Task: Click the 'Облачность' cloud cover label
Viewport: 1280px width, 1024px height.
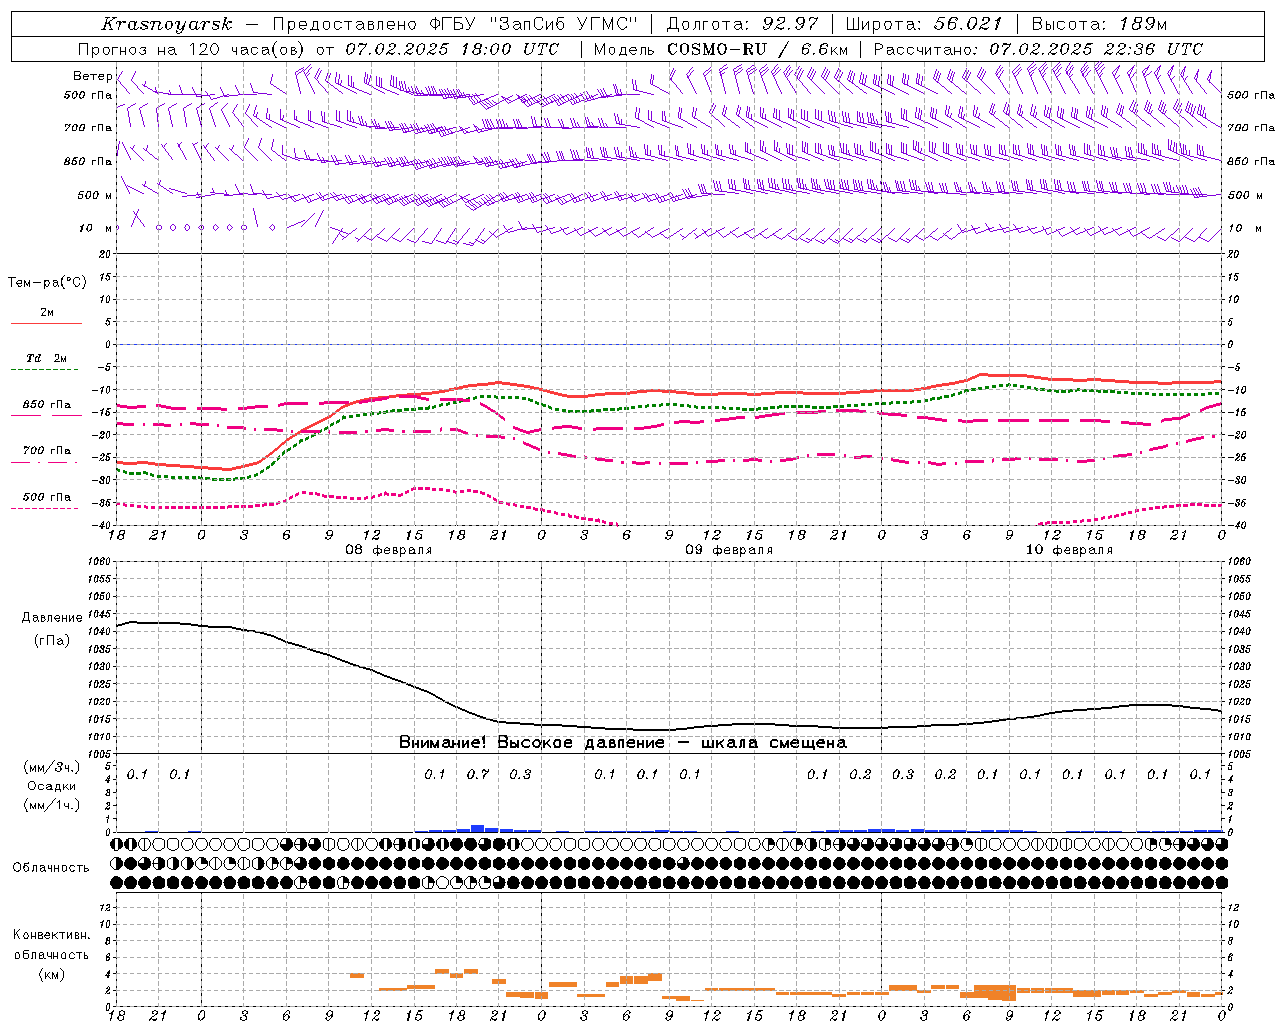Action: [51, 867]
